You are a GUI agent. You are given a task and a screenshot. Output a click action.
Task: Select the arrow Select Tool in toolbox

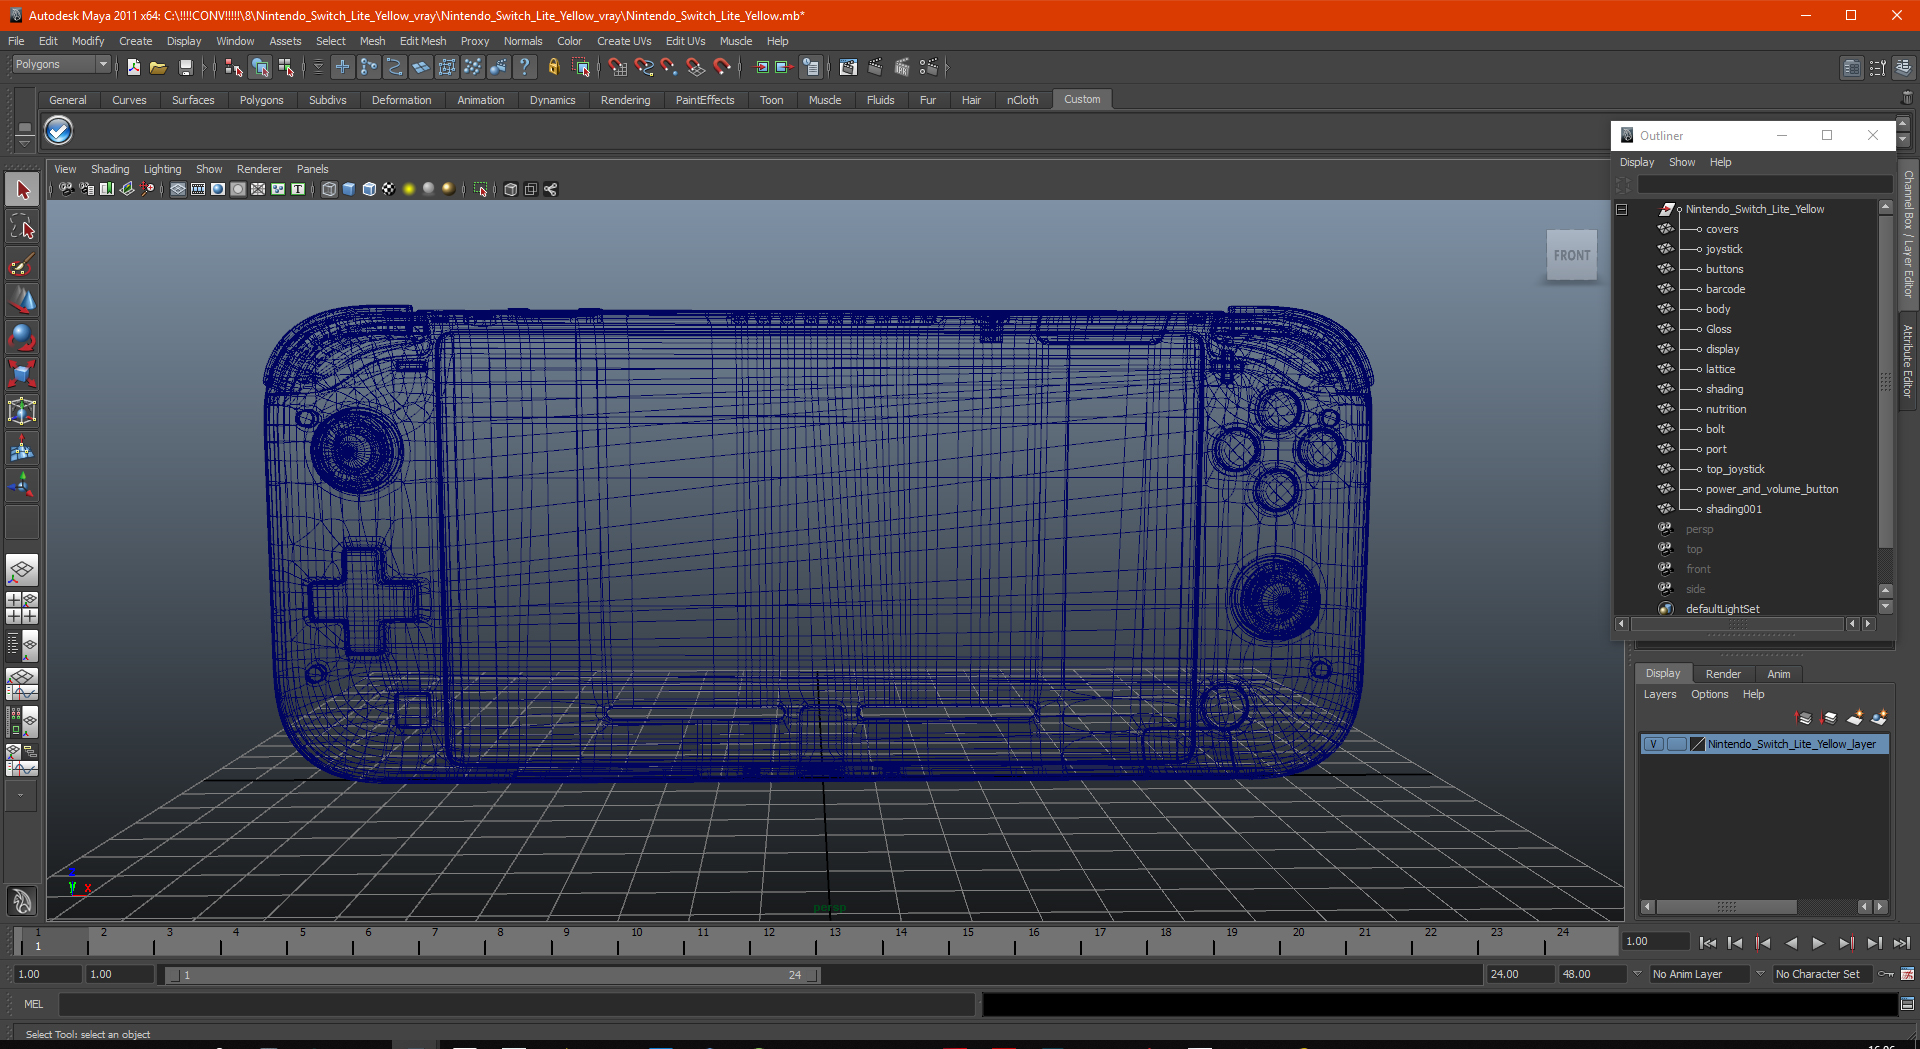pos(22,190)
